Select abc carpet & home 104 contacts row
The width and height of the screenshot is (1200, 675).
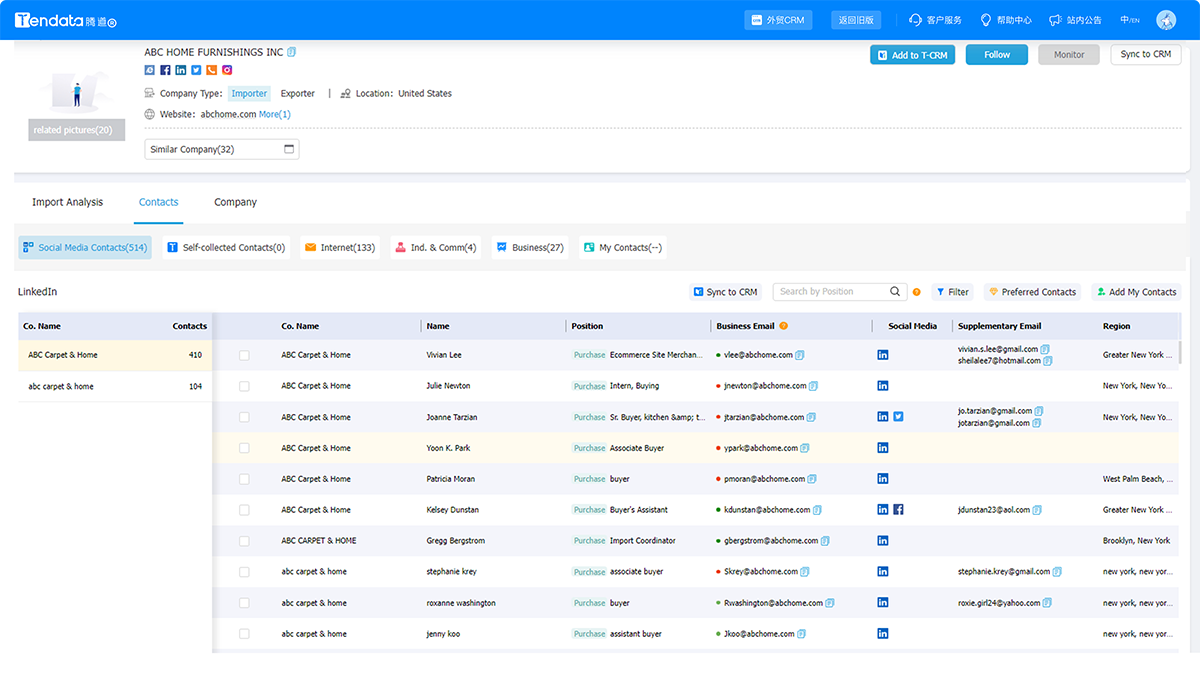[115, 386]
